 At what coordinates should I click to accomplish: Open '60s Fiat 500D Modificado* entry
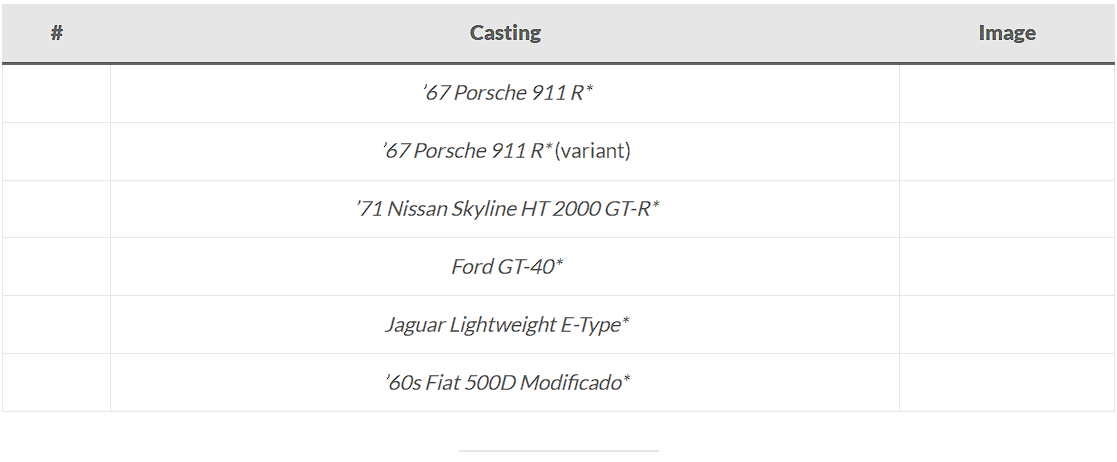pyautogui.click(x=507, y=383)
